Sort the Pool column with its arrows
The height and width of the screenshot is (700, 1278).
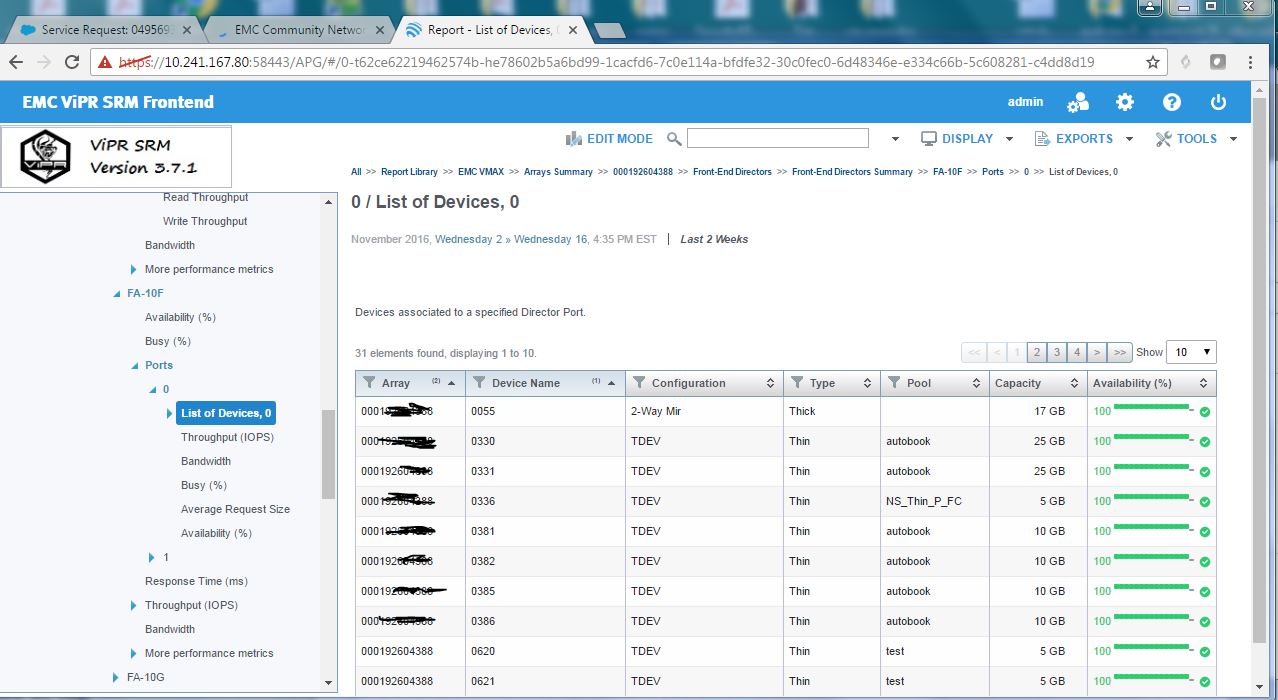(x=976, y=383)
